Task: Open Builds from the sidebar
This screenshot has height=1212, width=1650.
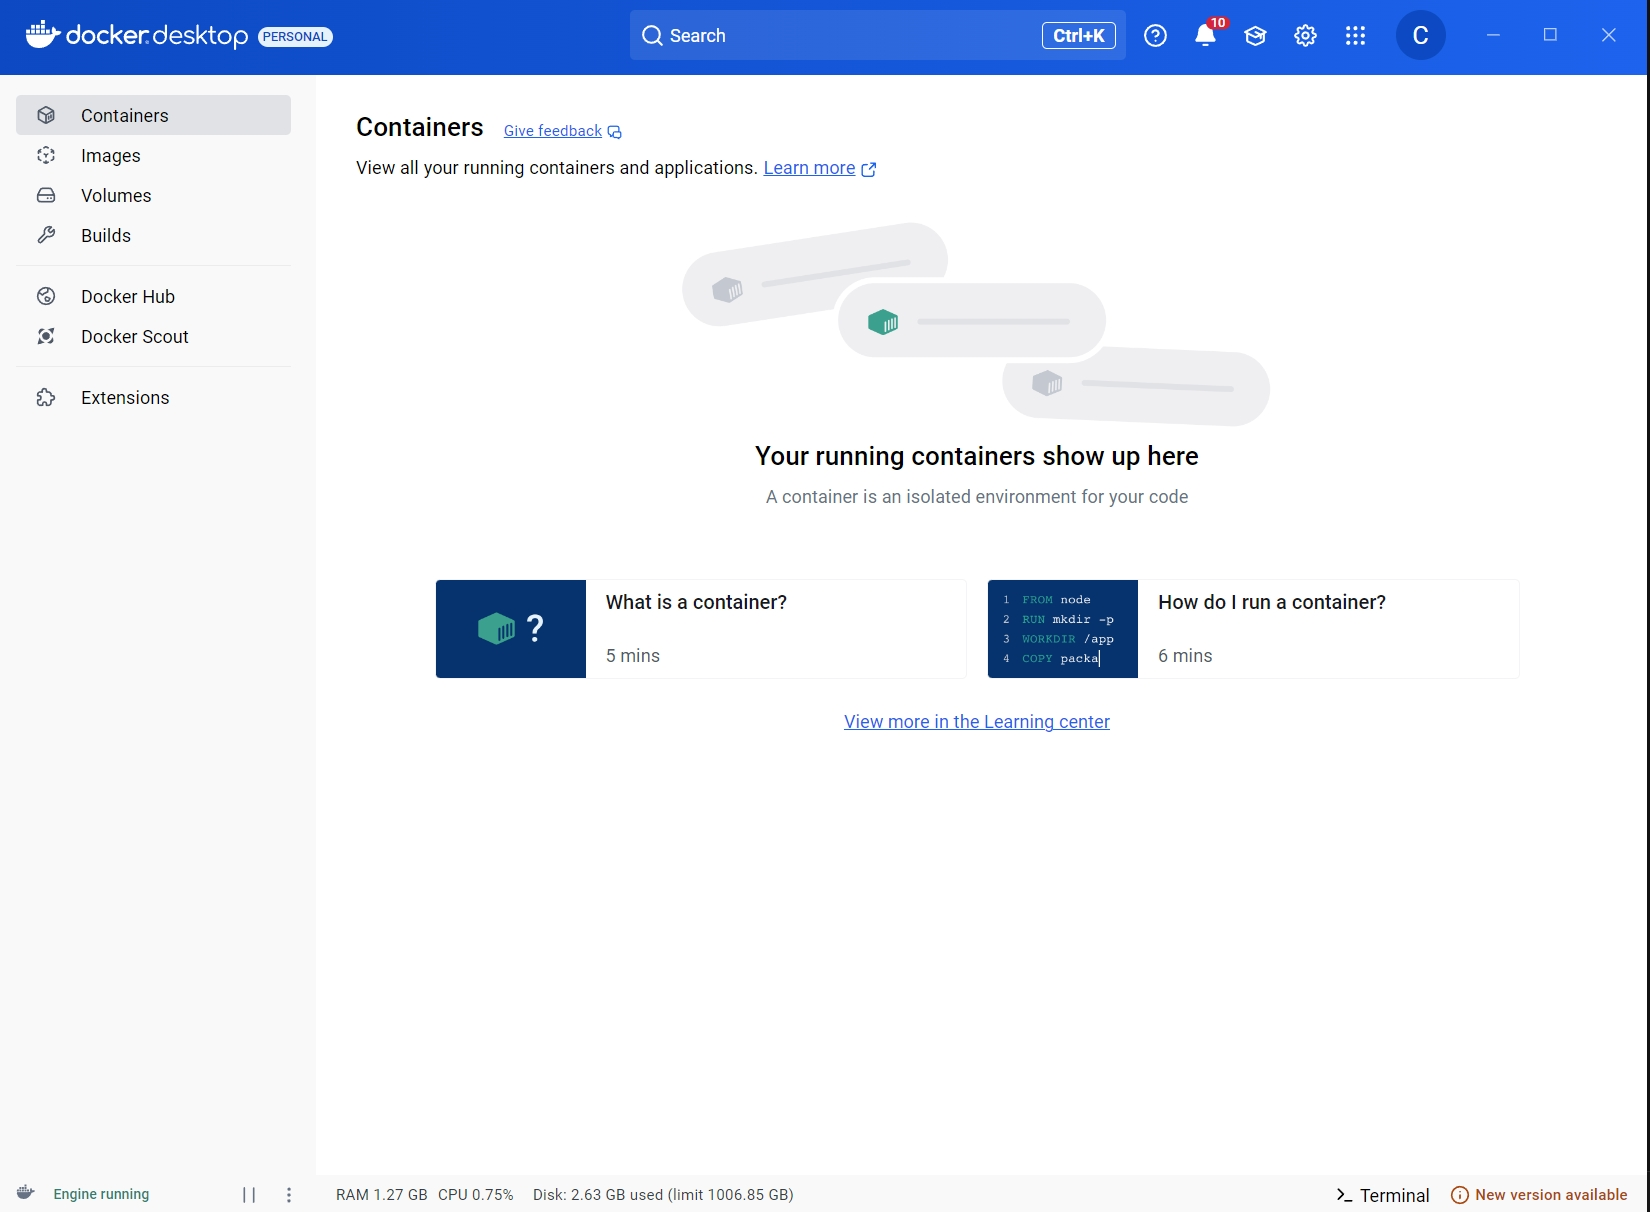Action: (106, 236)
